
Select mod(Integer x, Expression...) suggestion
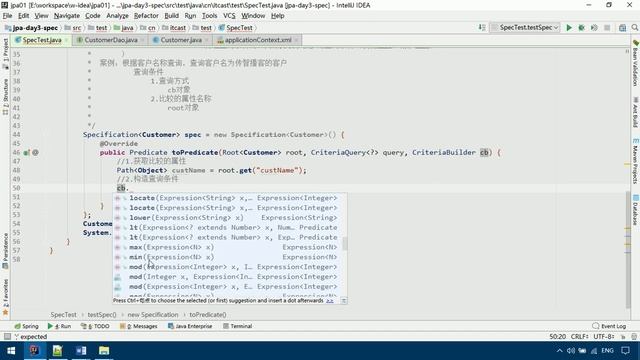click(x=230, y=277)
